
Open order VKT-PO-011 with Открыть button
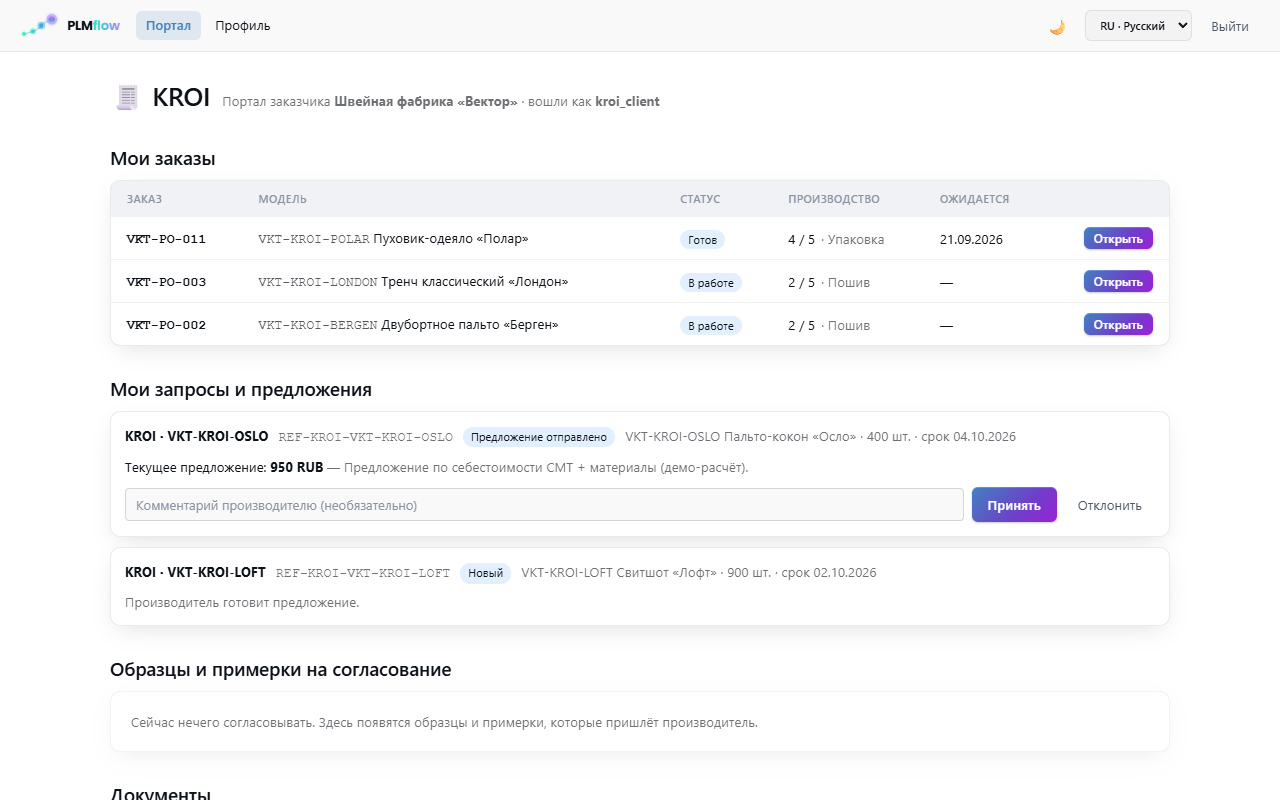1118,238
